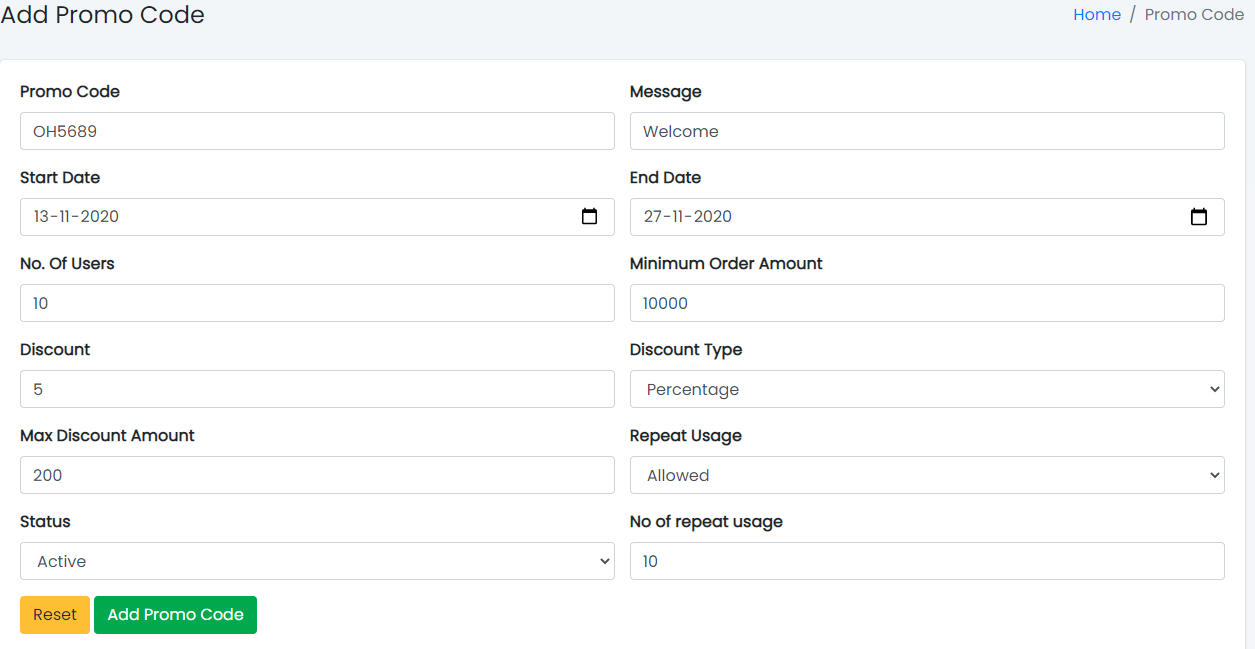Image resolution: width=1255 pixels, height=649 pixels.
Task: Click the Max Discount Amount field
Action: (x=317, y=475)
